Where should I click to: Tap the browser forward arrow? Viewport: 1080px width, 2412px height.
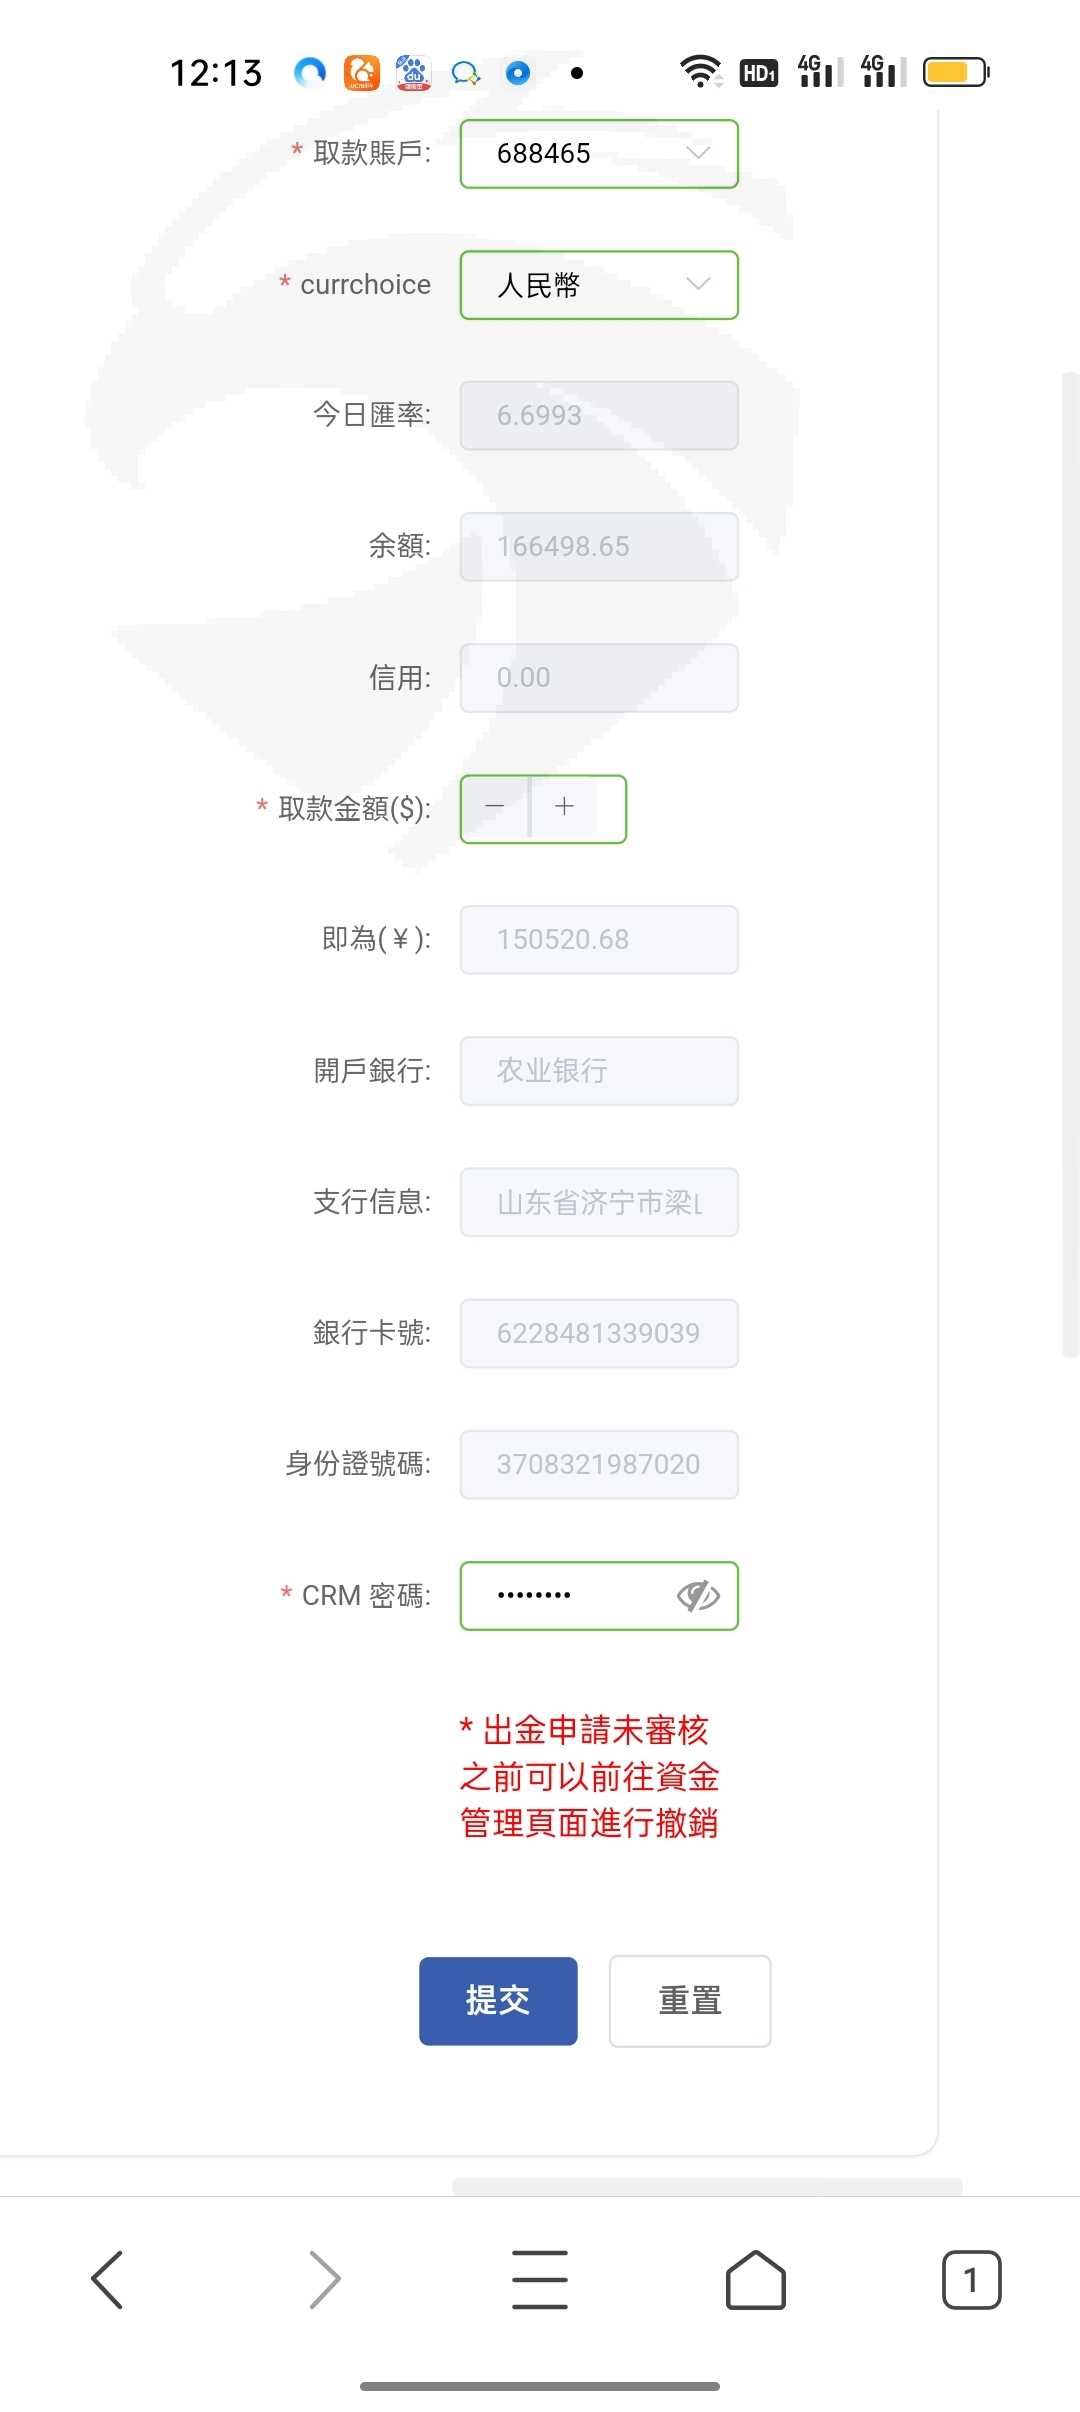pyautogui.click(x=324, y=2280)
